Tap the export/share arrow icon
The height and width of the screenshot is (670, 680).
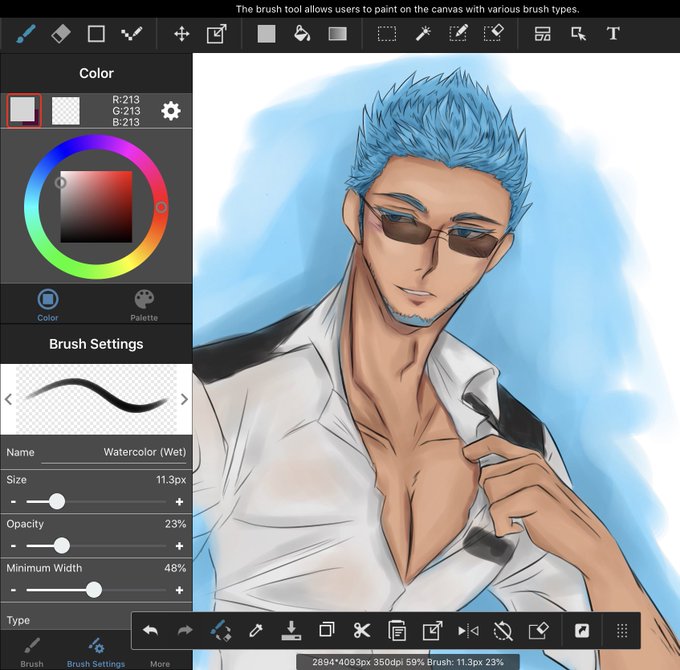(582, 631)
